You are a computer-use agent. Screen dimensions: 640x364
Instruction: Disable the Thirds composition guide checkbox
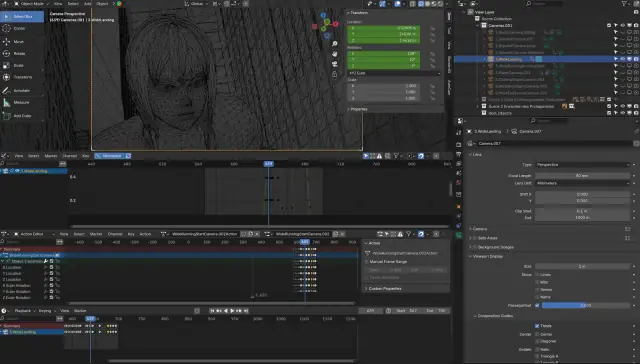537,326
